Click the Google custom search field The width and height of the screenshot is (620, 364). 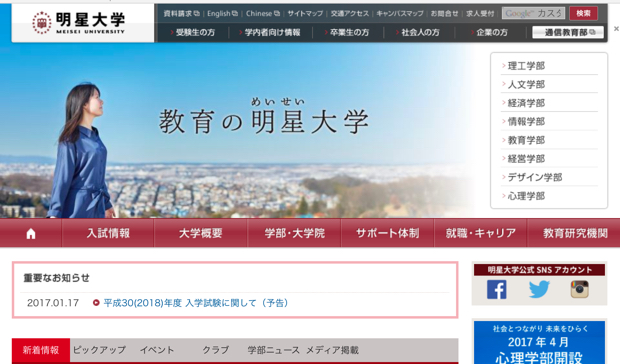(533, 13)
